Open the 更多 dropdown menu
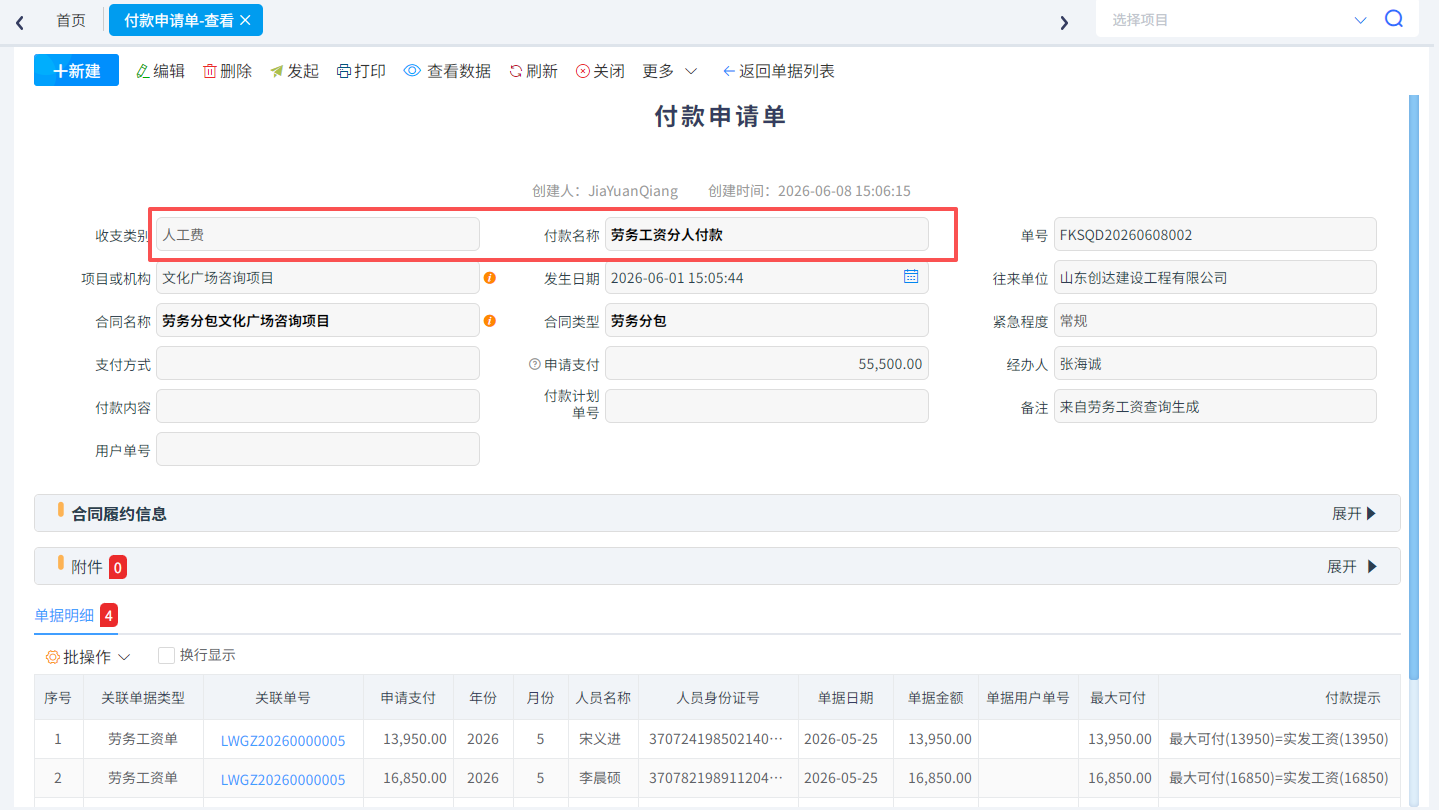1439x810 pixels. pyautogui.click(x=669, y=71)
